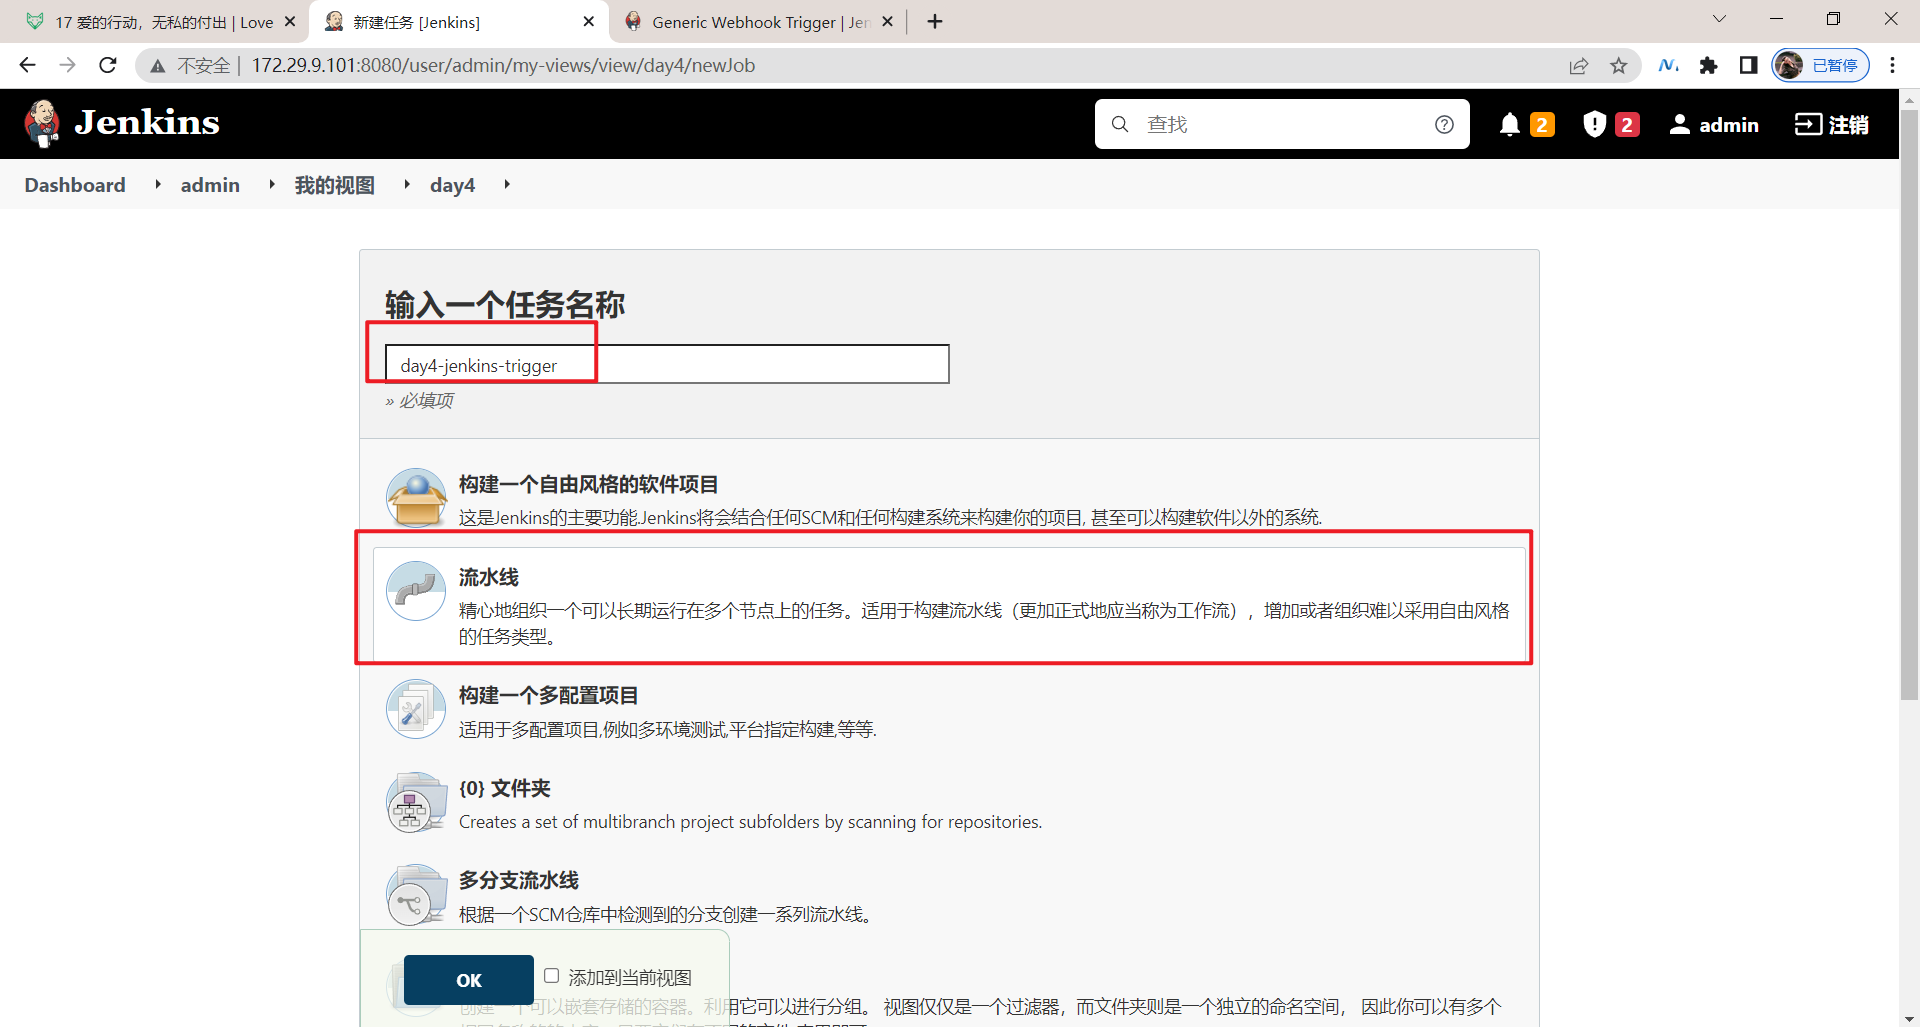Click the page vertical scrollbar thumb

pyautogui.click(x=1909, y=405)
